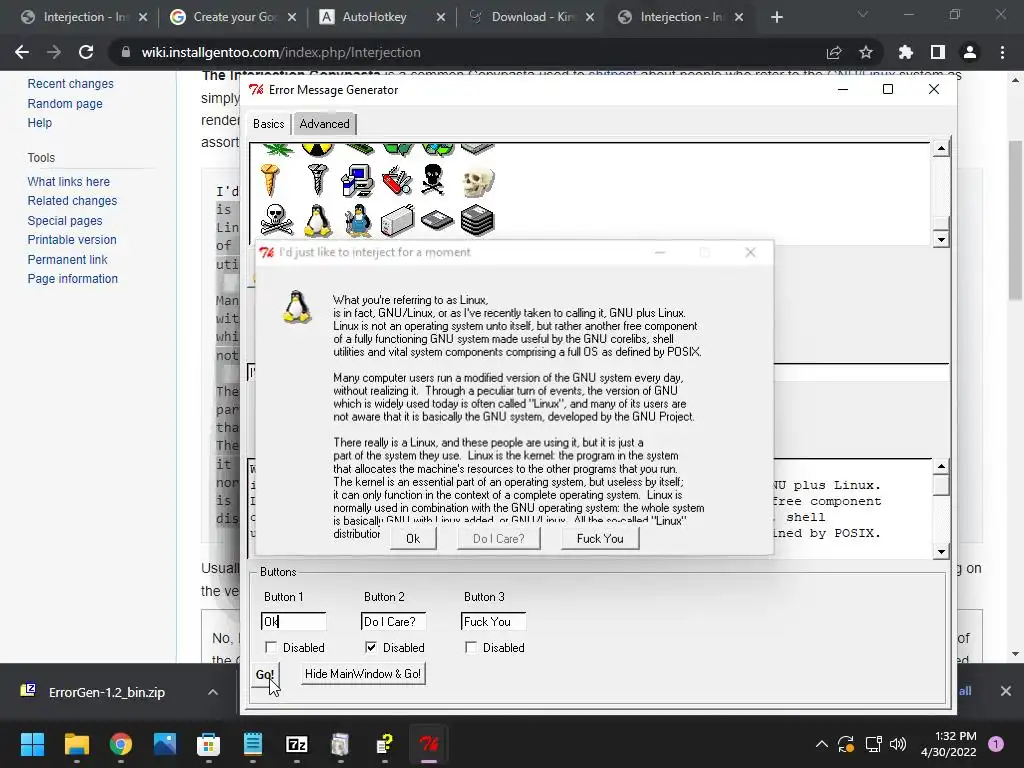
Task: Open Page information link
Action: 72,278
